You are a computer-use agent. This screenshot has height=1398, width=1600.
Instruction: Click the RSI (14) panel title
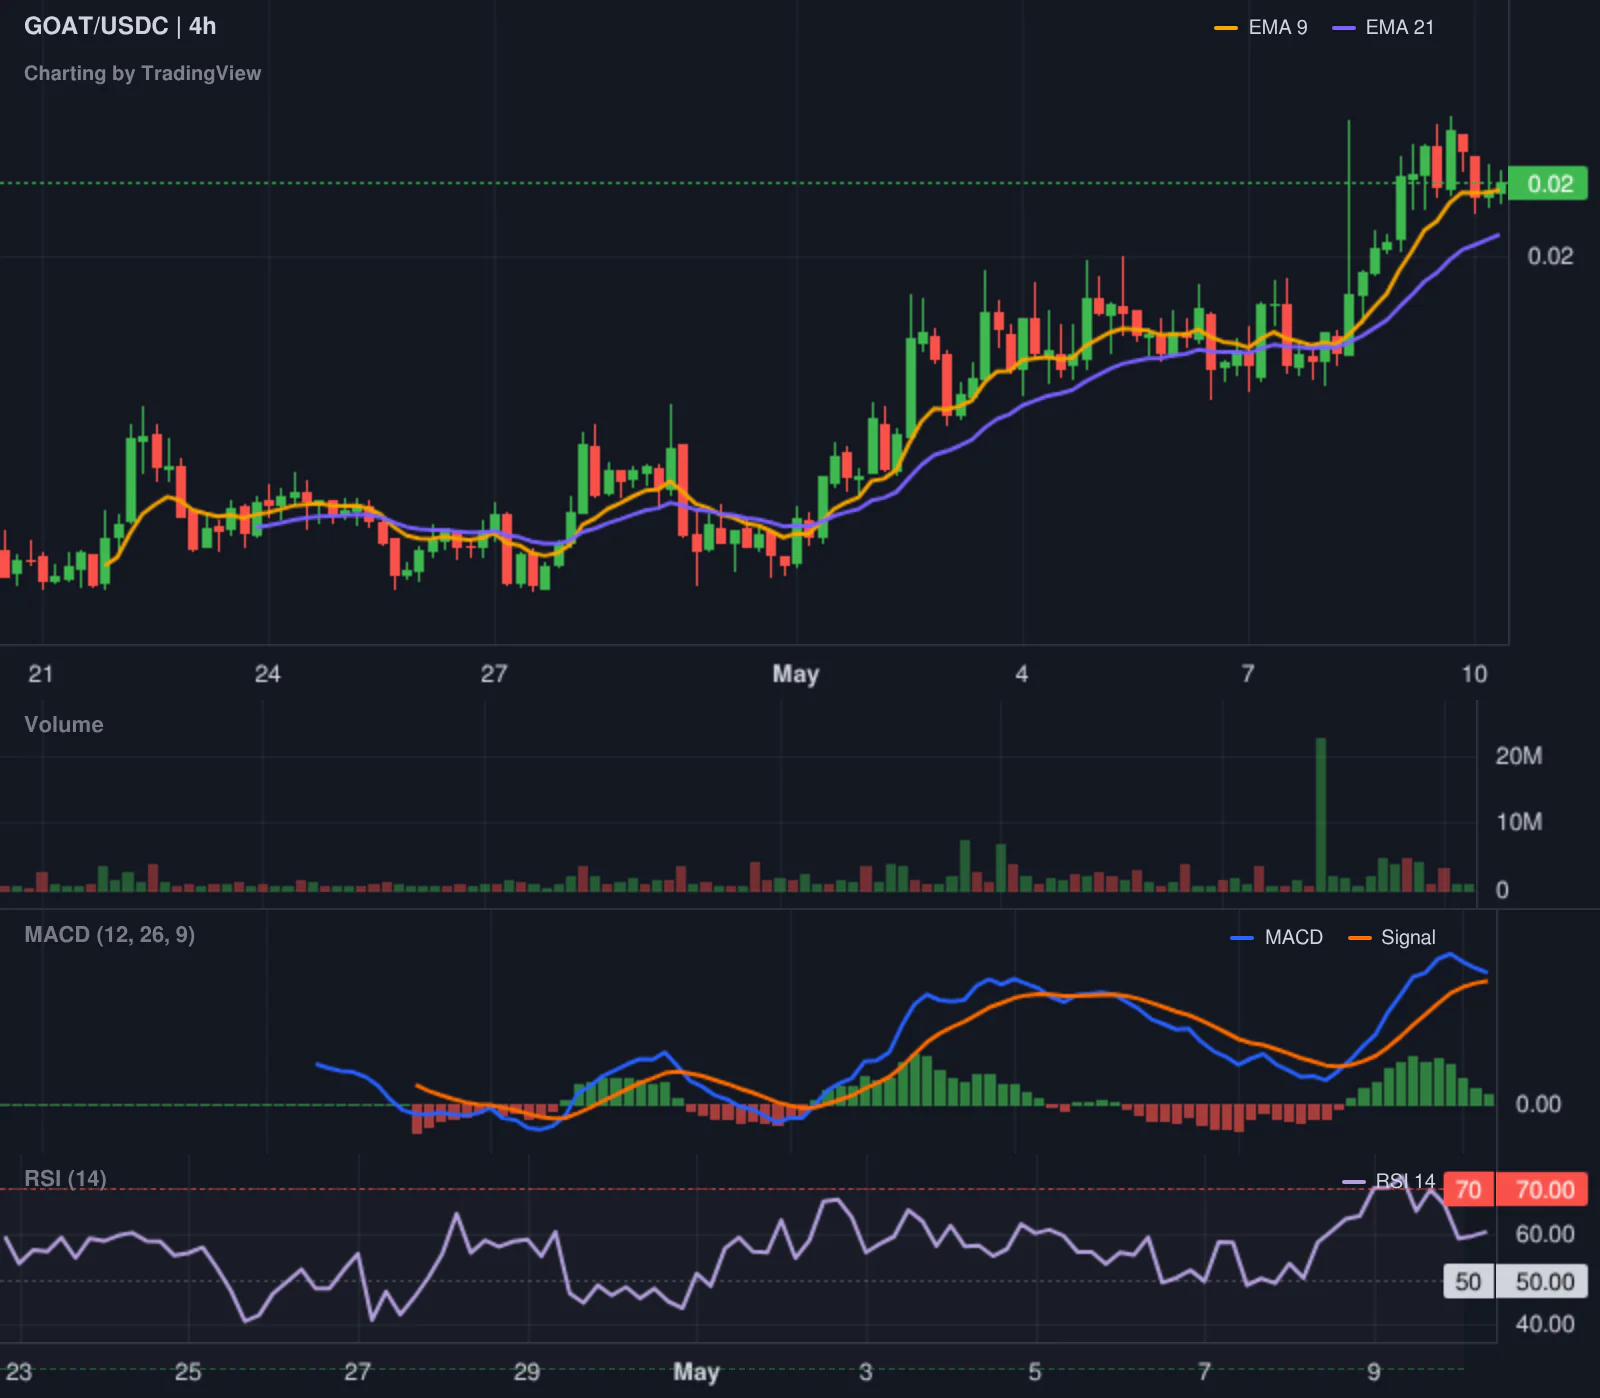point(65,1179)
